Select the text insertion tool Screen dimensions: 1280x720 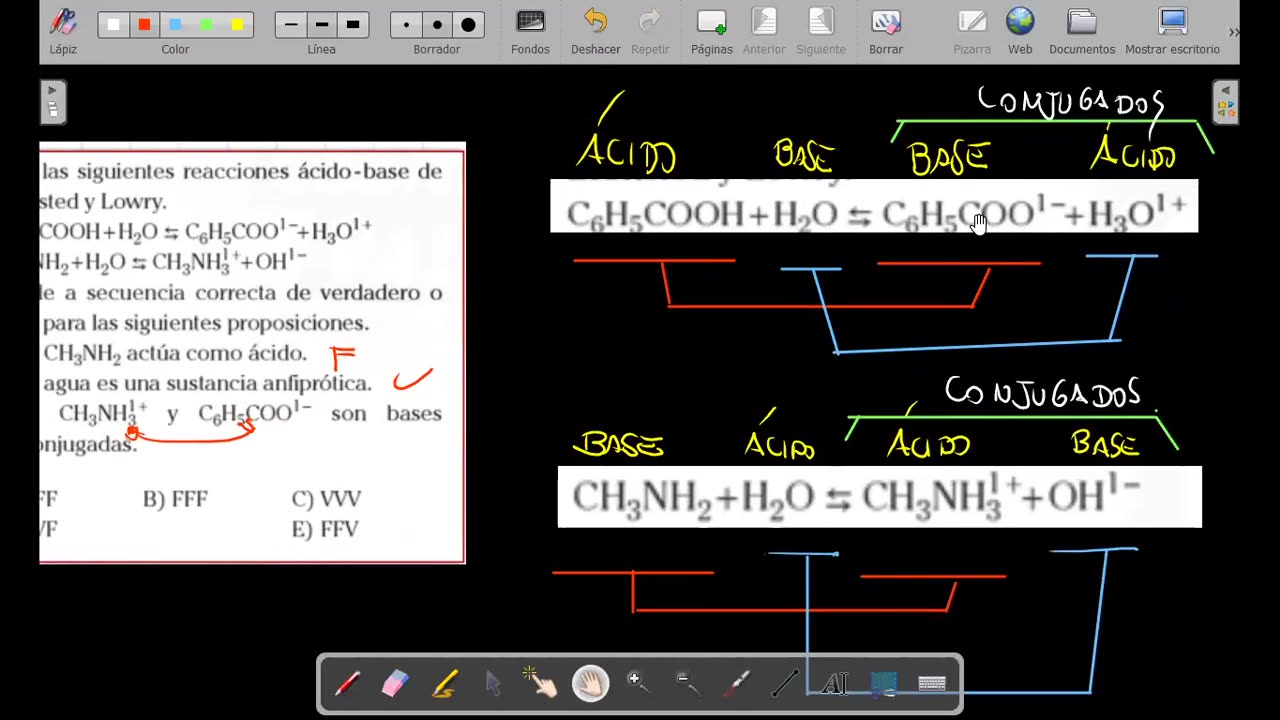click(834, 684)
